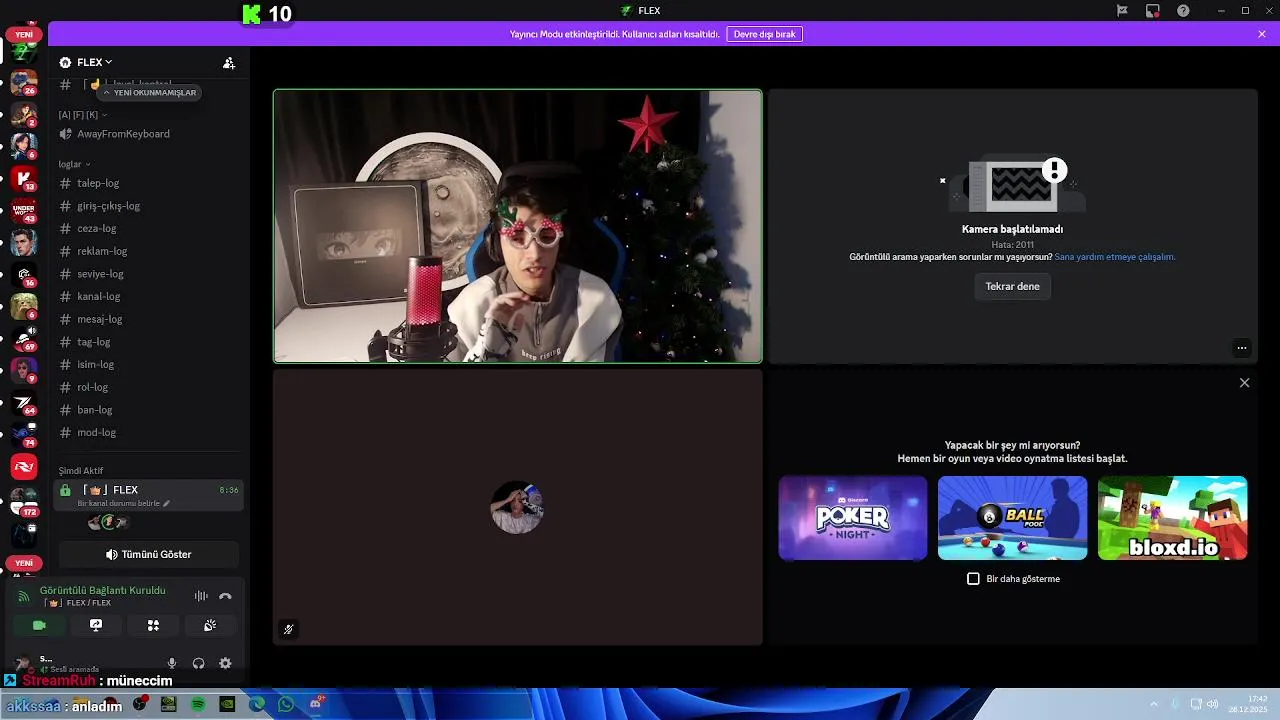Open the soundboard icon in voice panel
The width and height of the screenshot is (1280, 720).
(x=210, y=625)
